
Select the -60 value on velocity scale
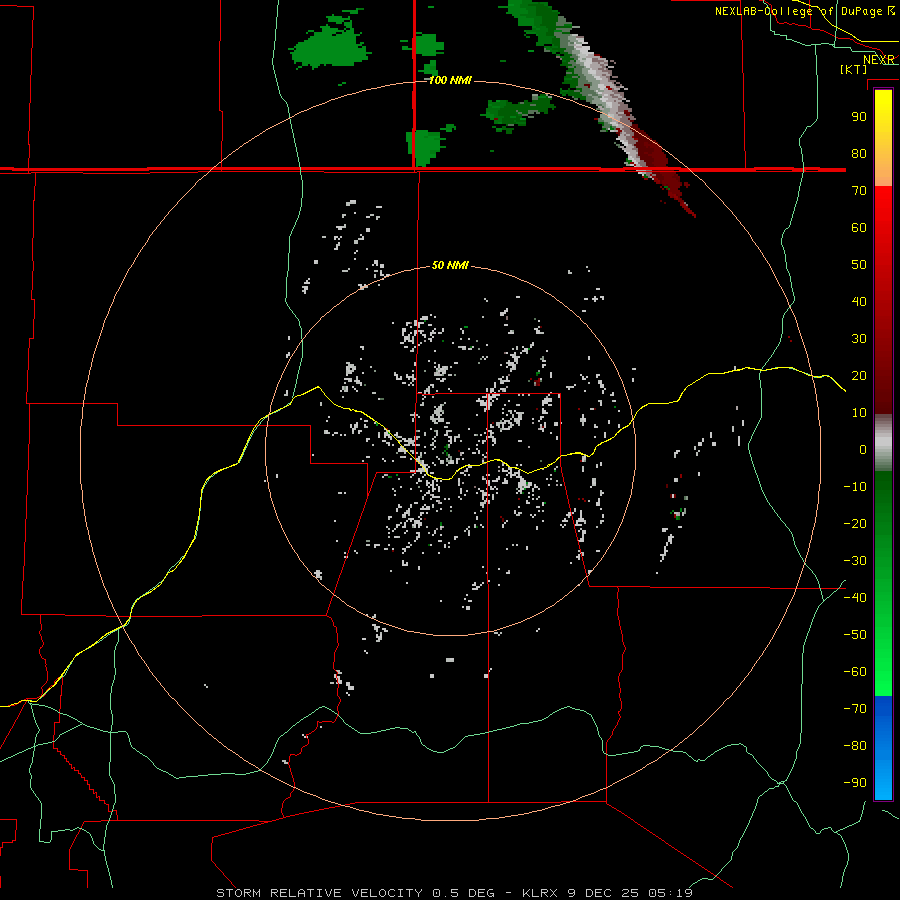point(855,672)
